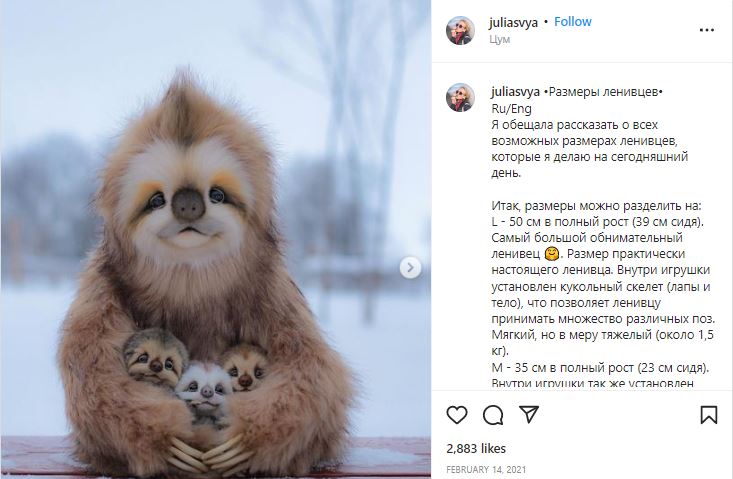The height and width of the screenshot is (479, 733).
Task: Save the post with the bookmark icon
Action: click(709, 415)
